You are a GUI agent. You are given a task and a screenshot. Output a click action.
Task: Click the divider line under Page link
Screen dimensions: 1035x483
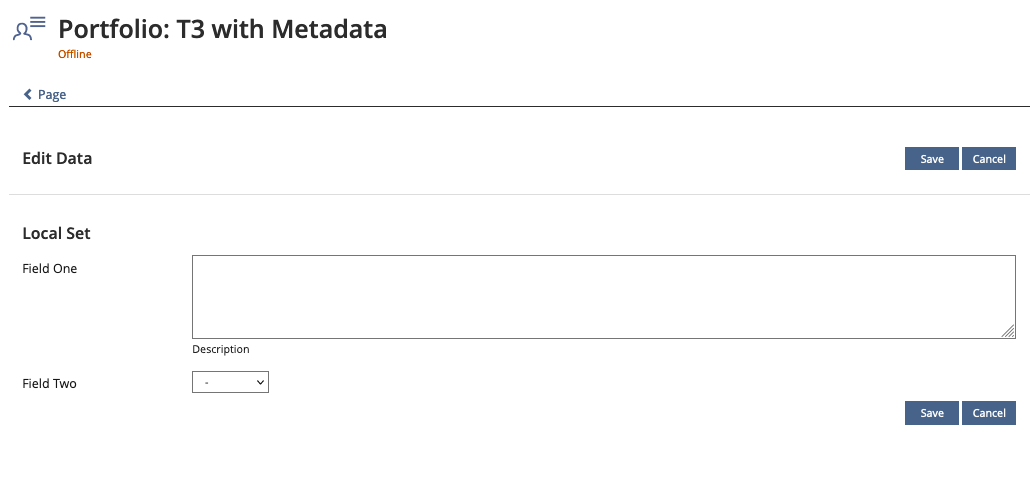click(518, 106)
